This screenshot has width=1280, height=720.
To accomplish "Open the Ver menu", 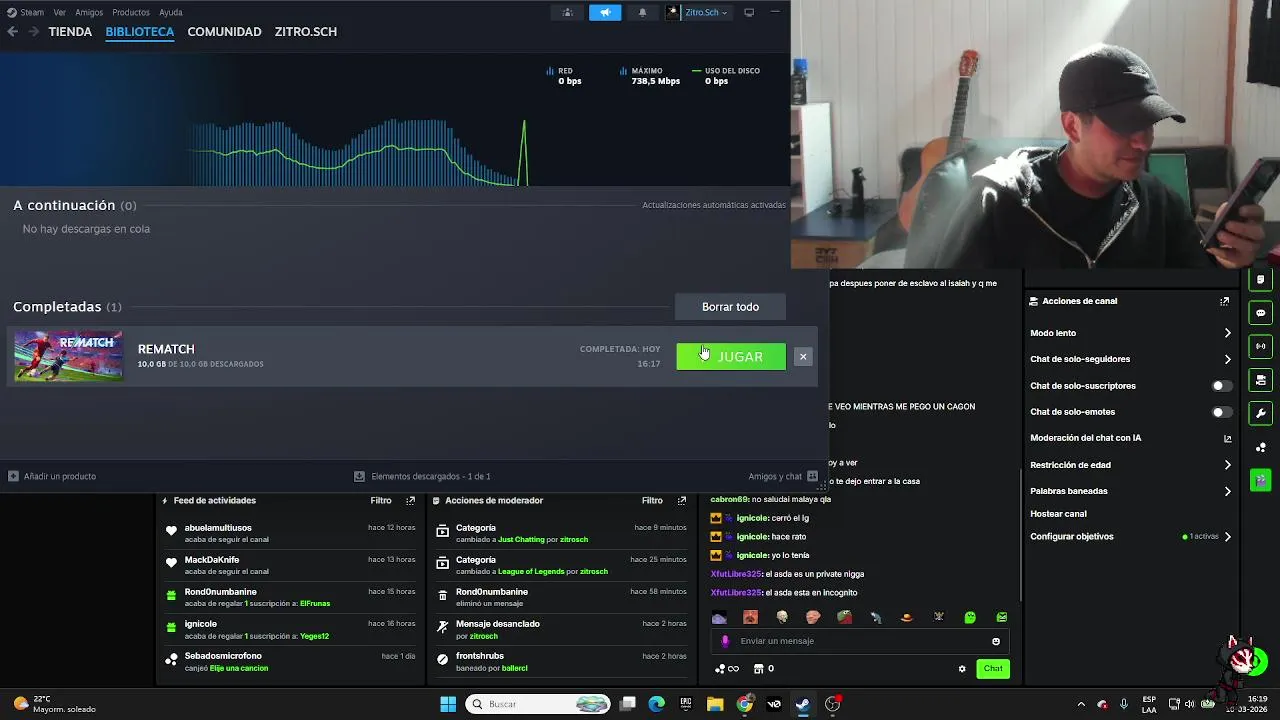I will click(x=60, y=12).
